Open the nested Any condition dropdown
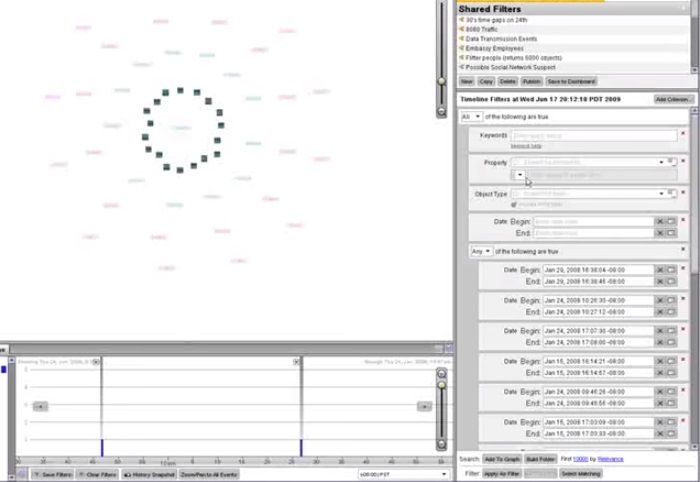Viewport: 700px width, 482px height. tap(481, 251)
